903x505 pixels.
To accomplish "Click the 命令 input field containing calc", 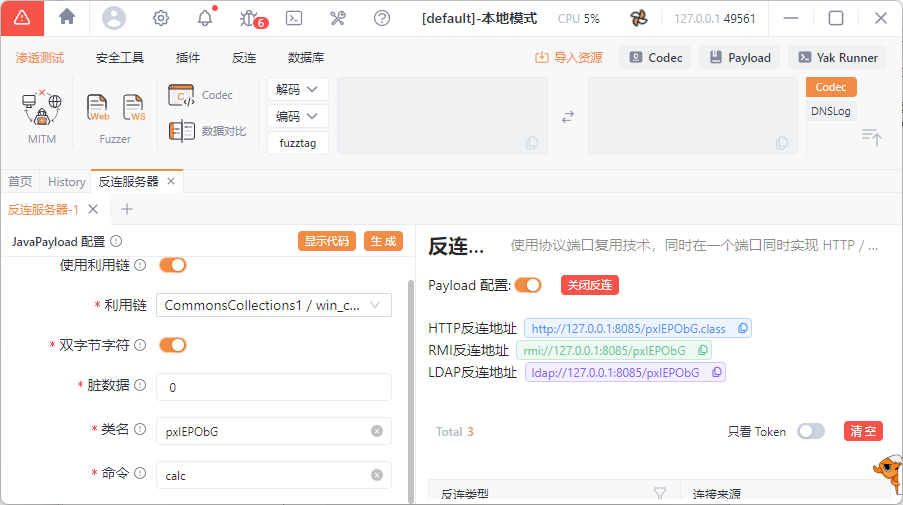I will click(x=265, y=475).
